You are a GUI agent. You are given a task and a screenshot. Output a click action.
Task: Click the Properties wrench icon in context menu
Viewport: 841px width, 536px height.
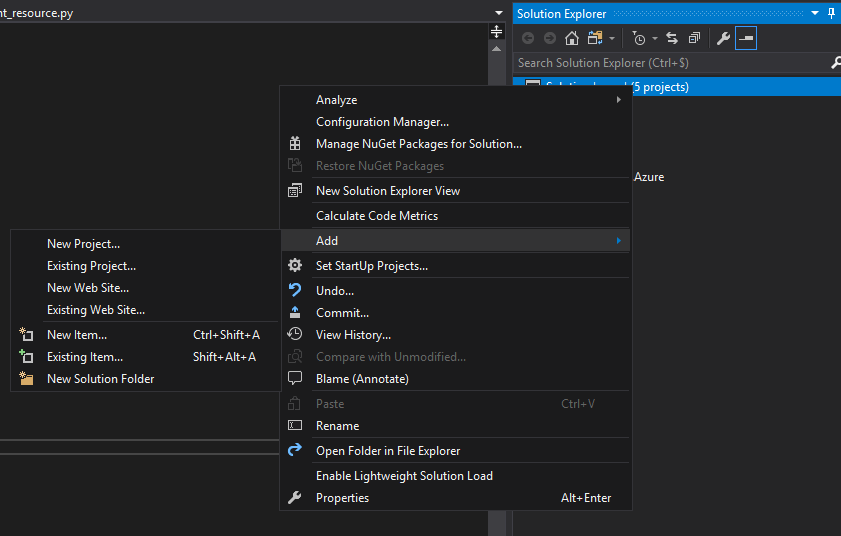(295, 497)
